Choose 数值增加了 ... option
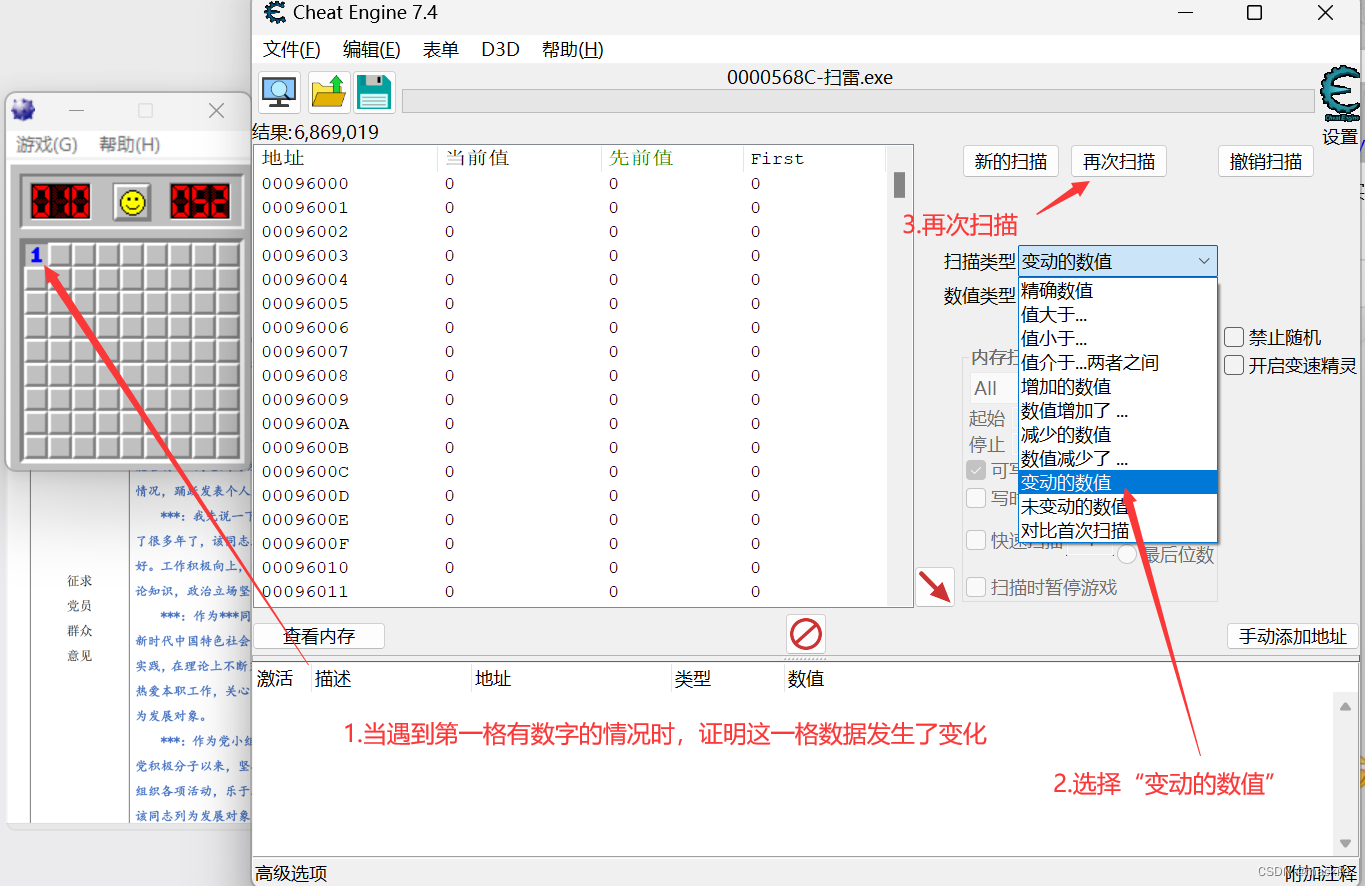 pyautogui.click(x=1118, y=411)
